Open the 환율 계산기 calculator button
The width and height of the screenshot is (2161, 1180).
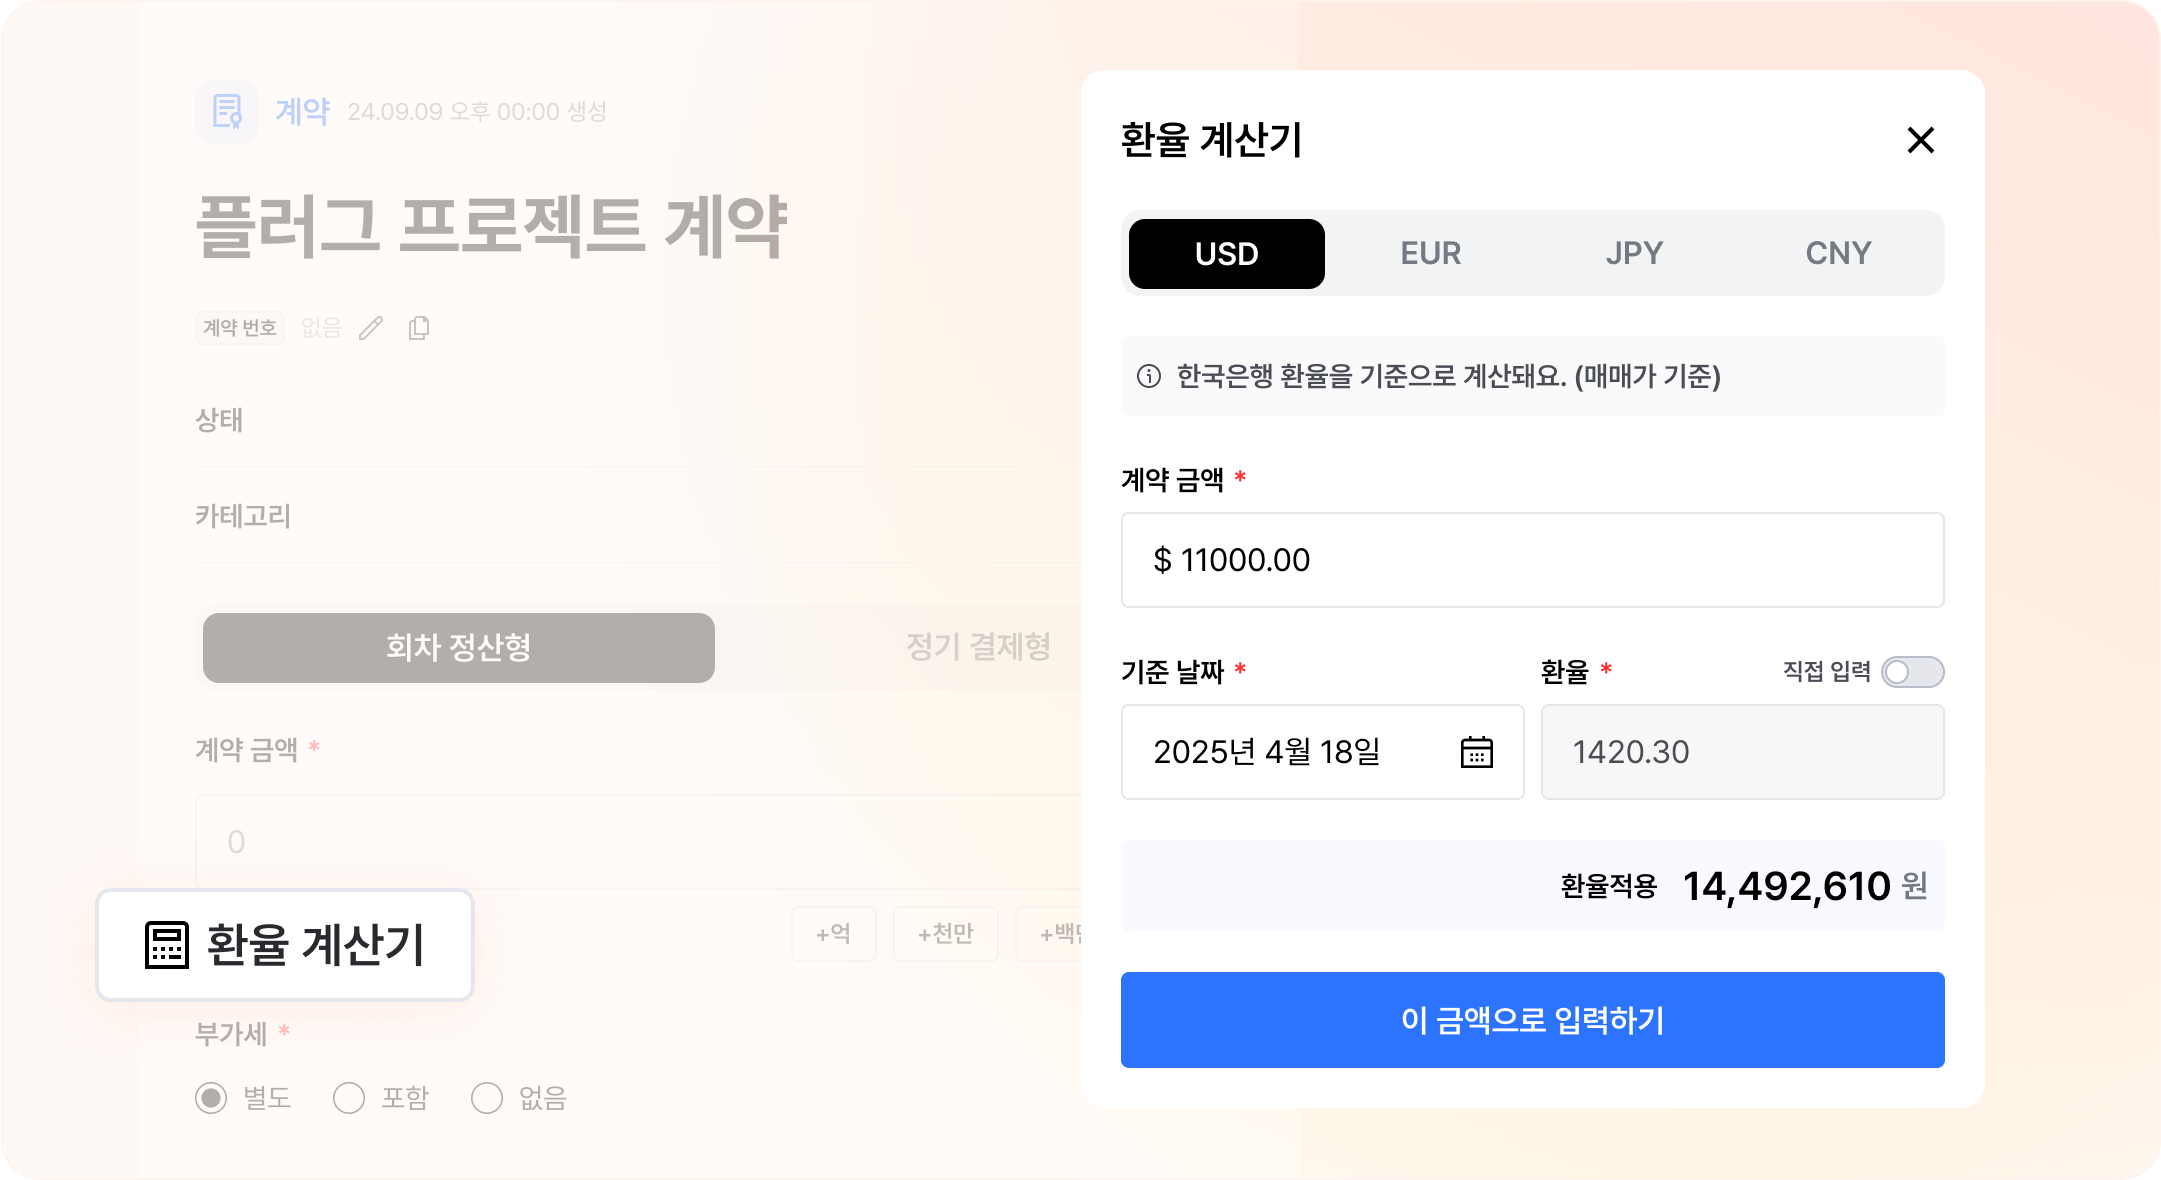285,945
